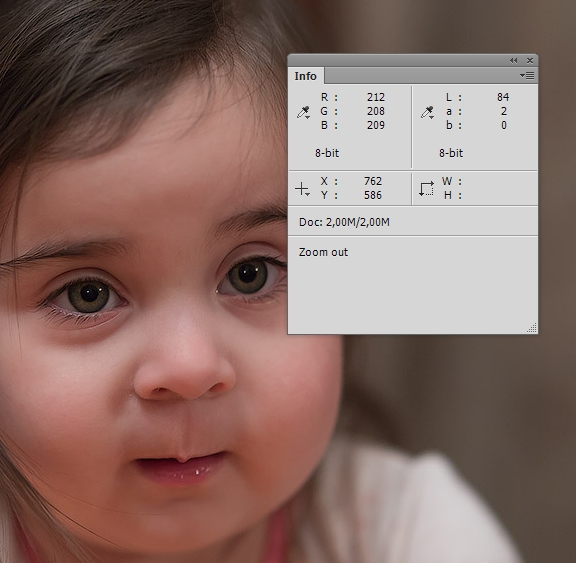Screen dimensions: 576x563
Task: Click the RGB eyedropper icon in Info panel
Action: coord(303,112)
